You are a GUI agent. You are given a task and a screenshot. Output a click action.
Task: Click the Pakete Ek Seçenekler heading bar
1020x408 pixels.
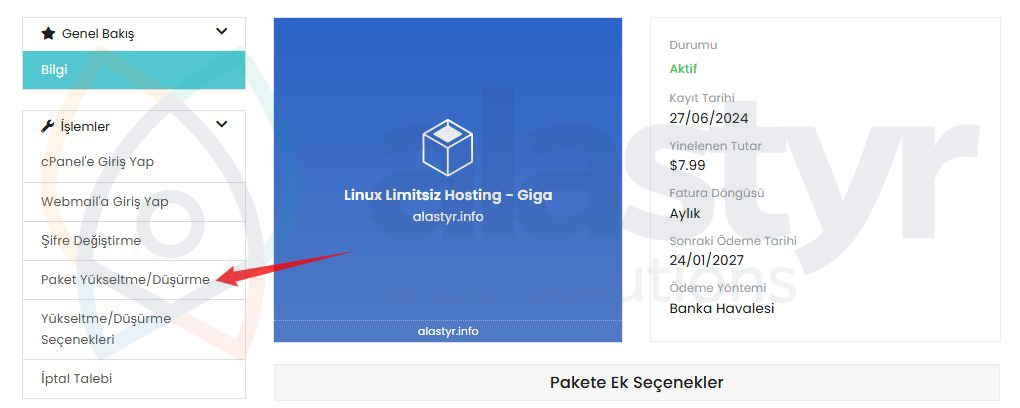click(x=636, y=383)
